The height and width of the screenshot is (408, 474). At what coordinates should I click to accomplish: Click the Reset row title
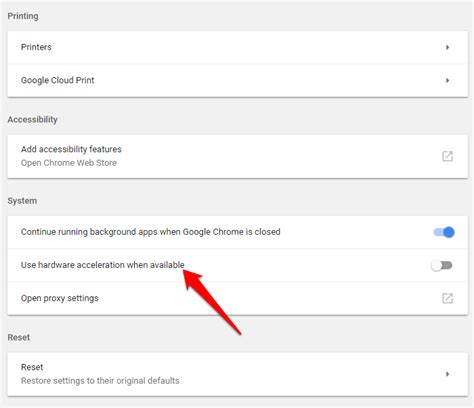pyautogui.click(x=32, y=367)
